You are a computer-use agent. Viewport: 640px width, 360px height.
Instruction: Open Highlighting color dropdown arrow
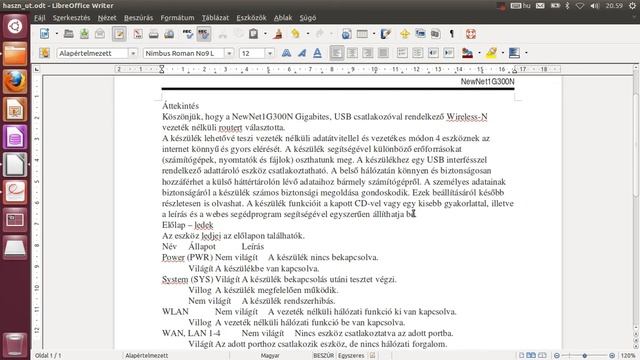point(503,53)
